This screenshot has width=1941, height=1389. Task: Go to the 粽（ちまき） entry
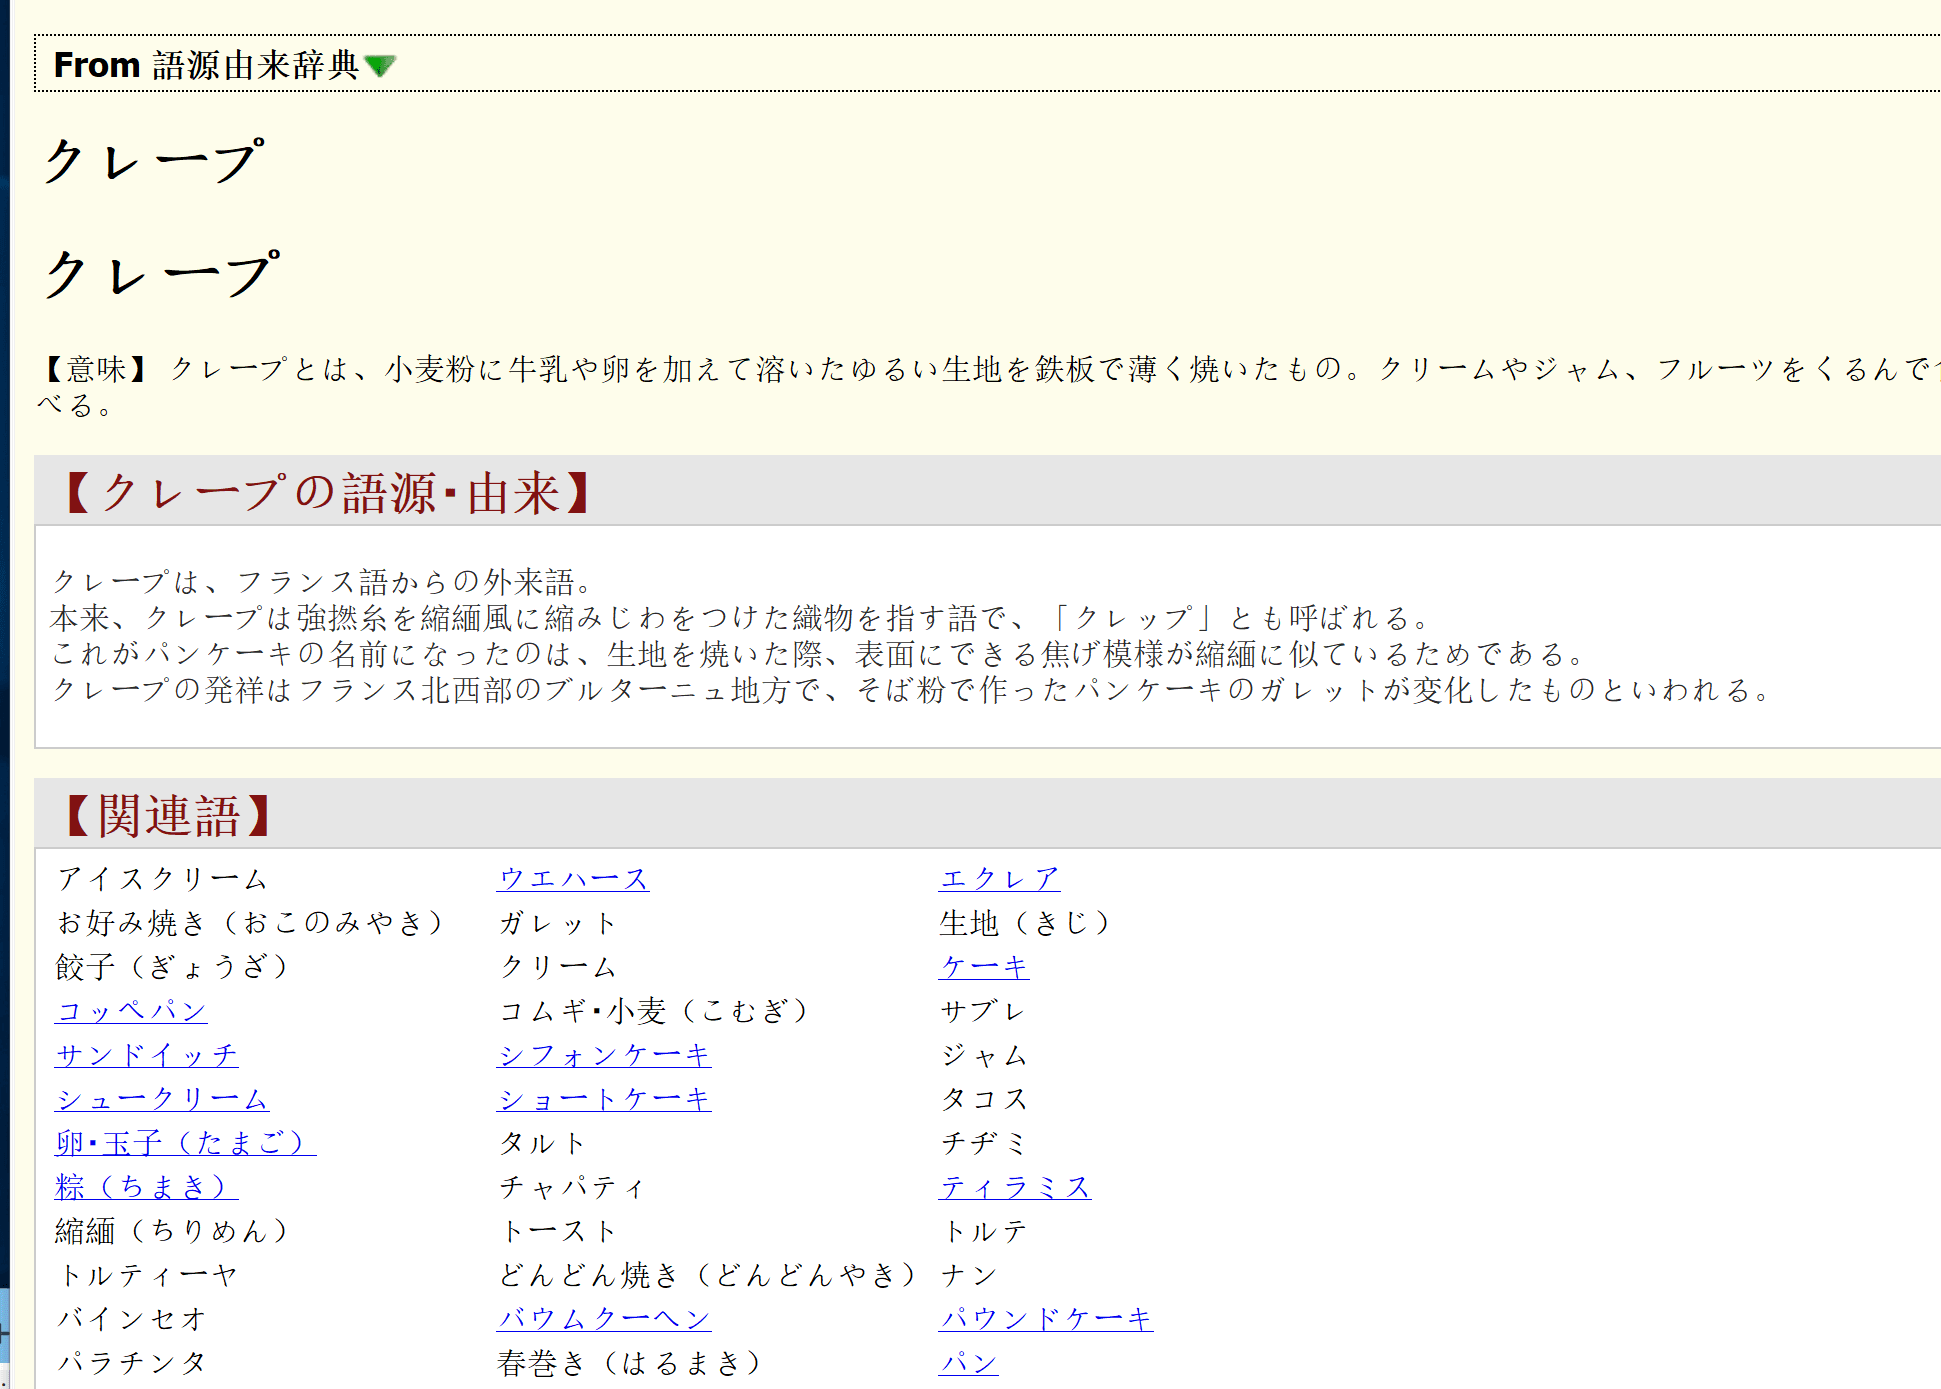coord(147,1187)
